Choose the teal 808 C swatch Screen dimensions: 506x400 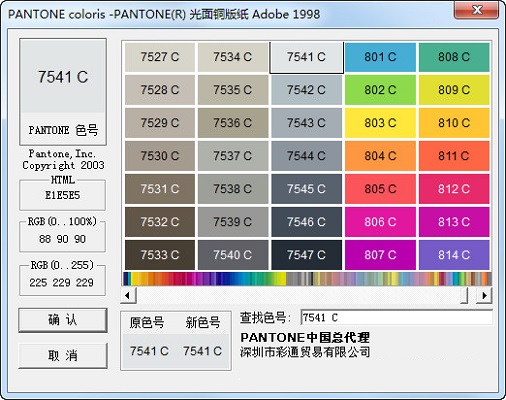[x=454, y=57]
